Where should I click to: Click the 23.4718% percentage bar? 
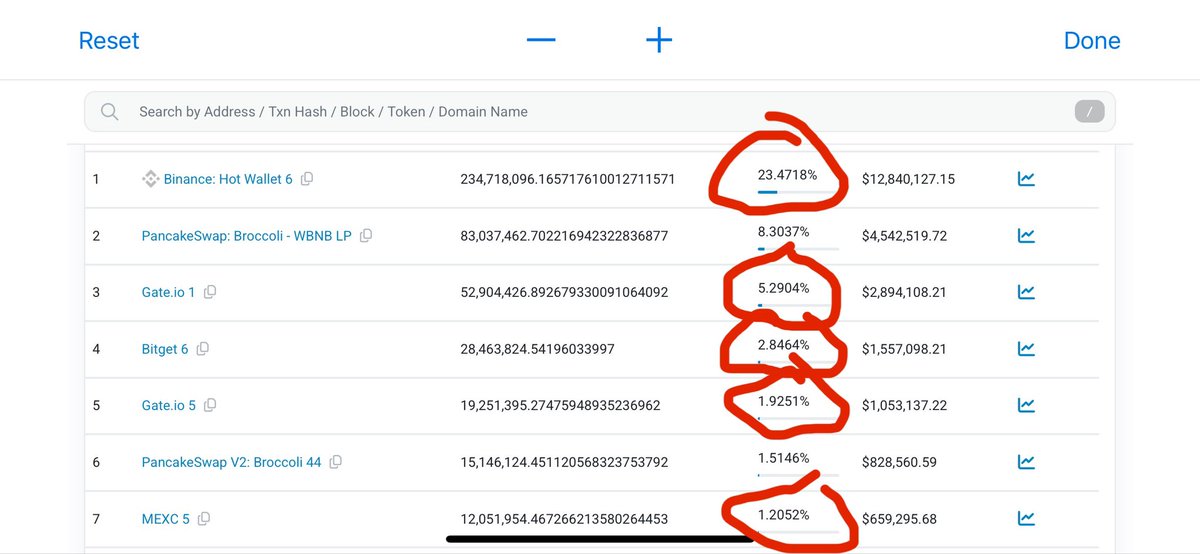(x=798, y=191)
